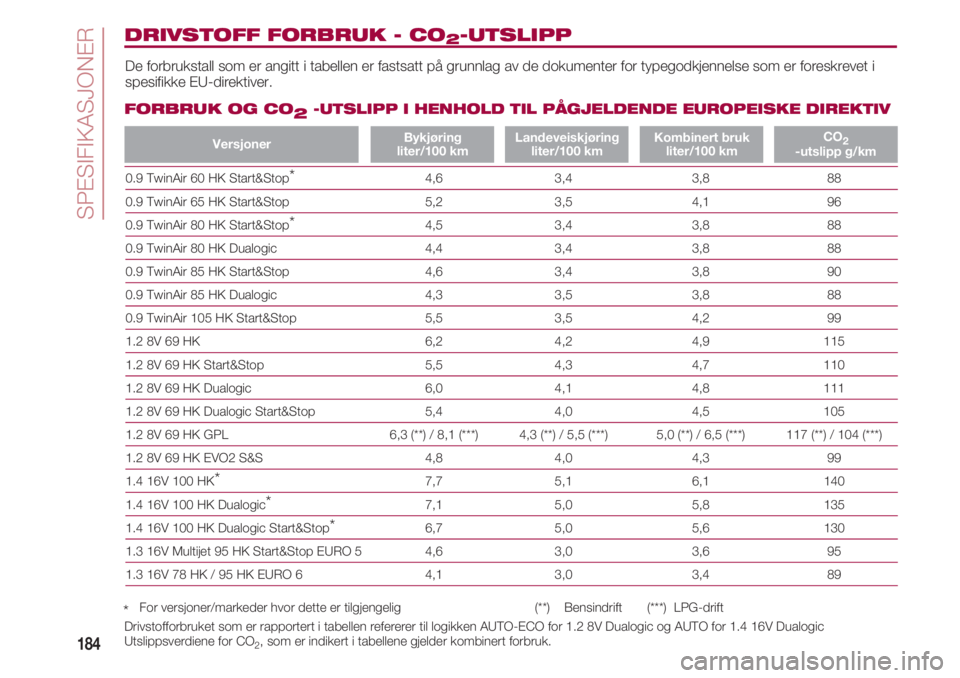Click CO2 value "130"
This screenshot has width=960, height=678.
[834, 528]
